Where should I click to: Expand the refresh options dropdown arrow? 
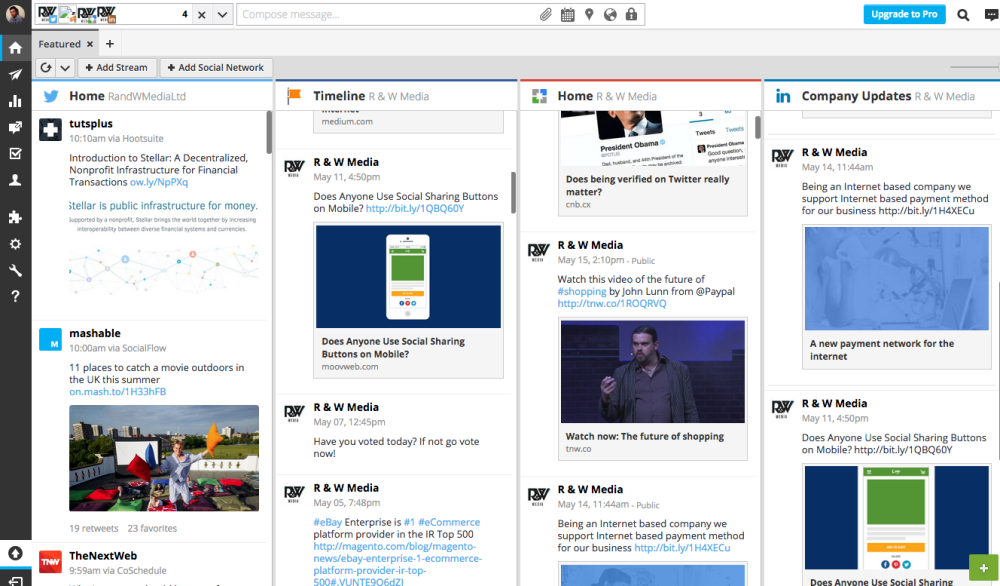(x=65, y=68)
